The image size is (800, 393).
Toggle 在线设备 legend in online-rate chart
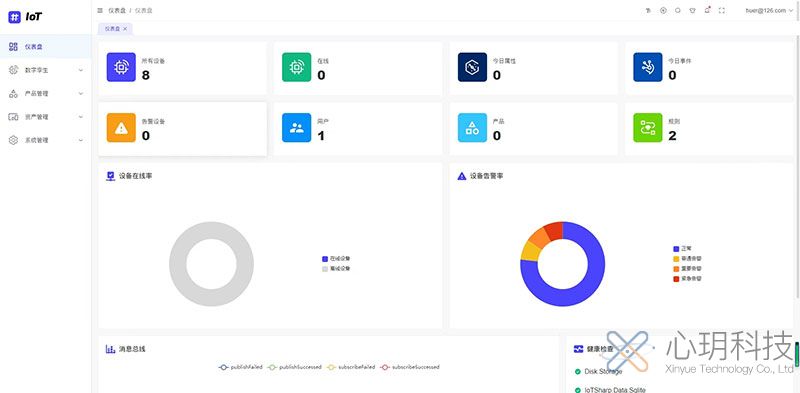[336, 259]
